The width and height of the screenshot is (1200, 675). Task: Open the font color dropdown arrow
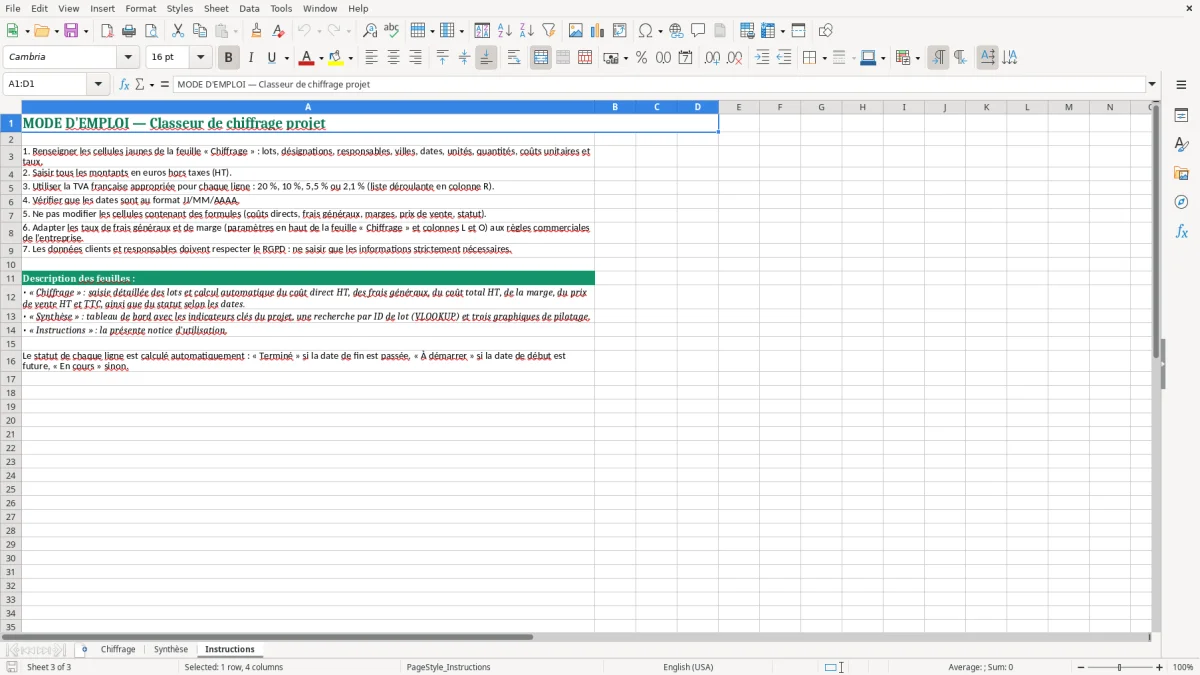point(320,58)
